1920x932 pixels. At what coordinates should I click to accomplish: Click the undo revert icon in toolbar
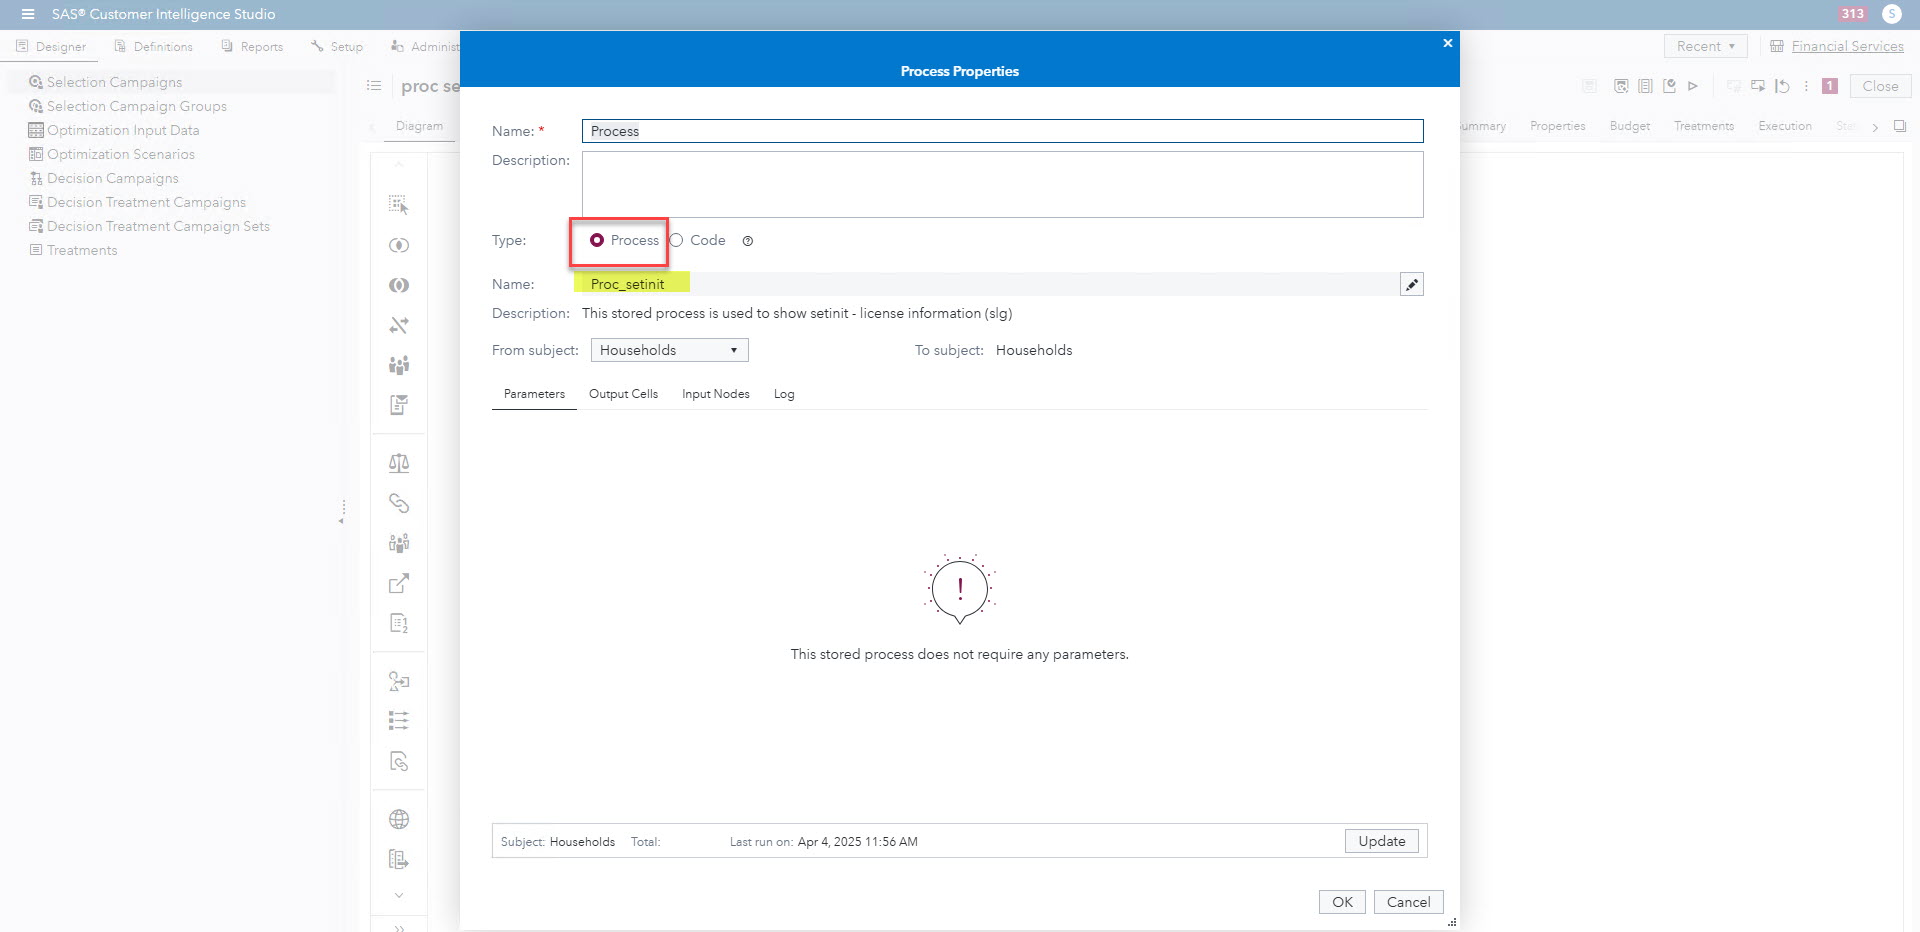tap(1782, 86)
